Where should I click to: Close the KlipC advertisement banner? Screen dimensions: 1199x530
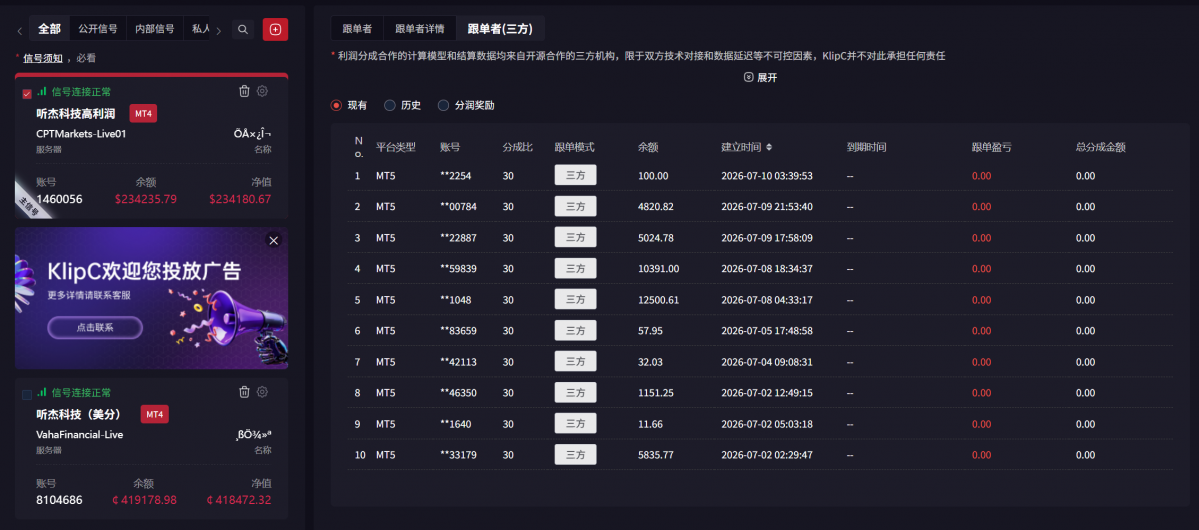pyautogui.click(x=274, y=240)
